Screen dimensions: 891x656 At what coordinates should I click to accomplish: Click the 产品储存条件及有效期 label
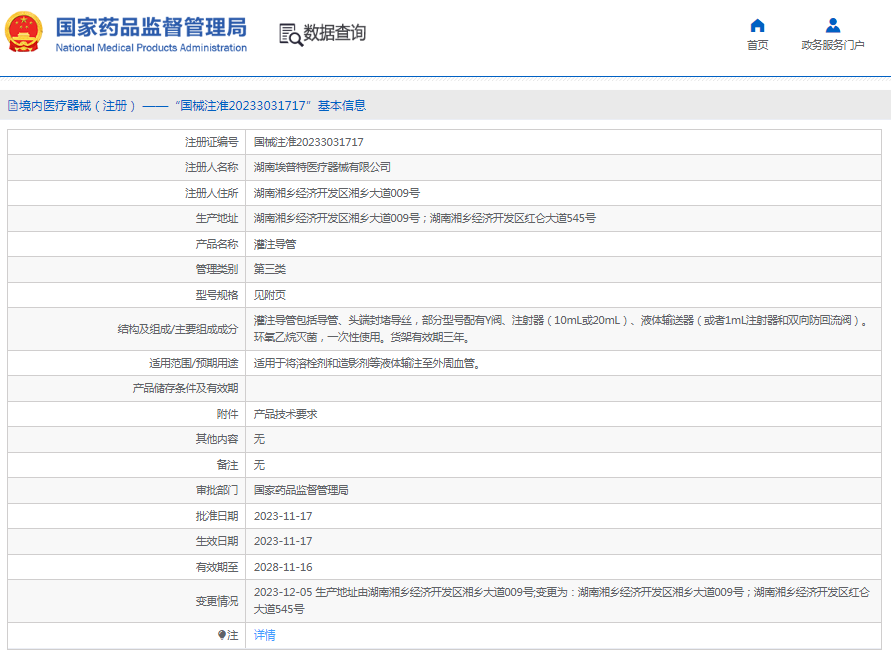185,388
